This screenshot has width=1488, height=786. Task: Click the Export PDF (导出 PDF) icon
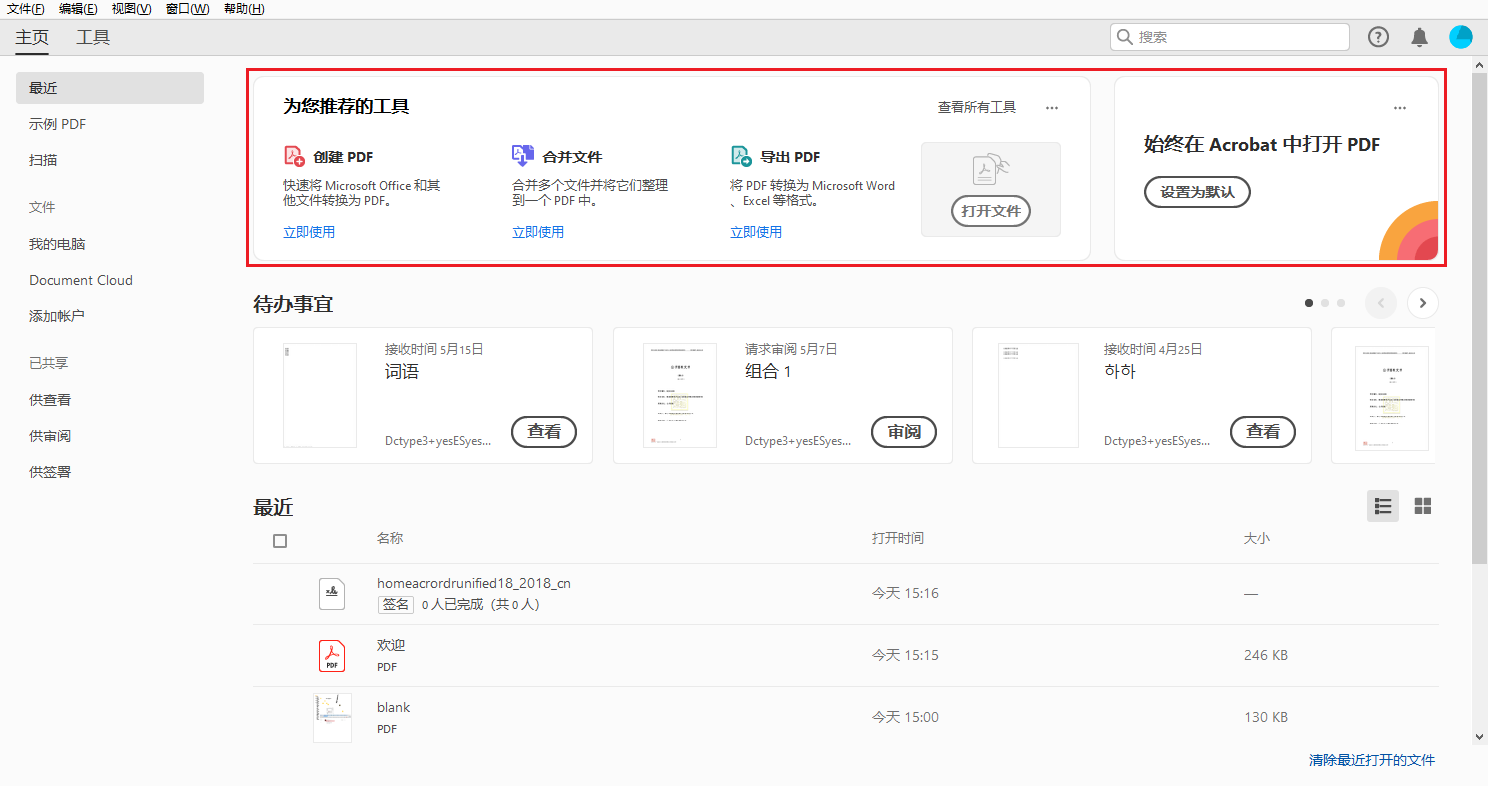(741, 156)
